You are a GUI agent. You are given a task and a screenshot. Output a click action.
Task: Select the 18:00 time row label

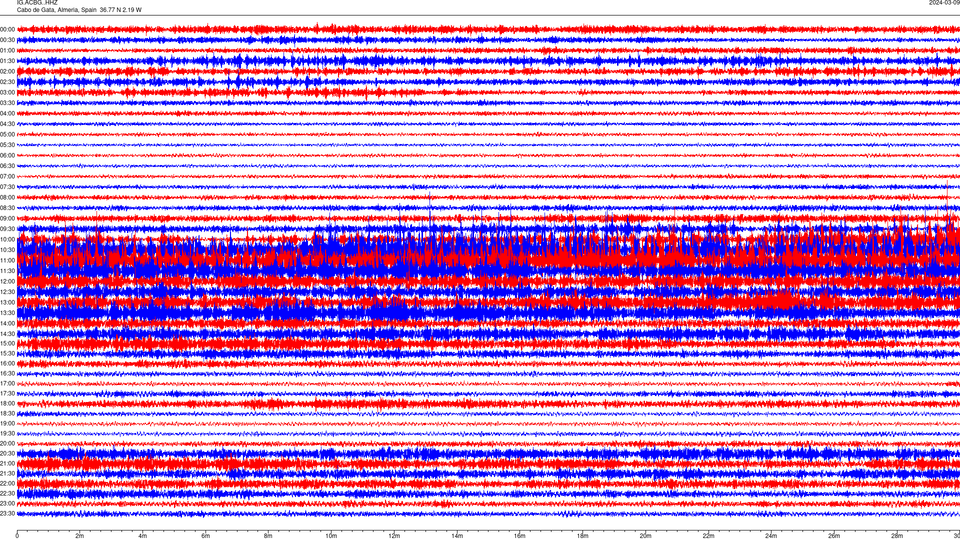click(x=7, y=403)
